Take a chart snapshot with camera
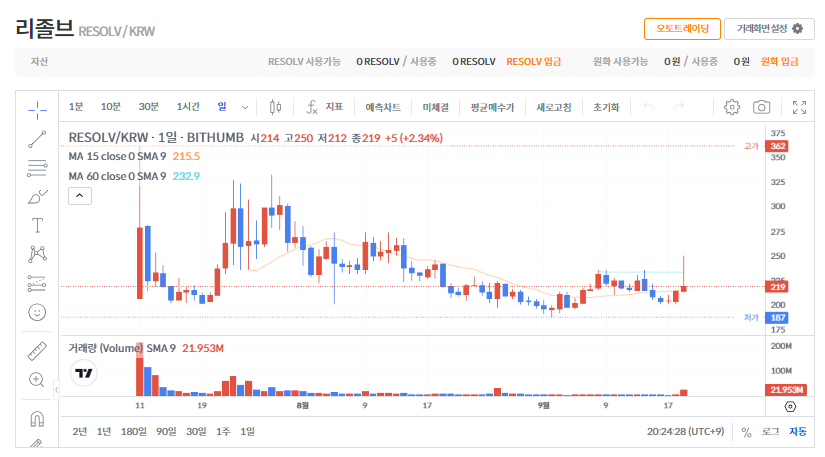Screen dimensions: 825x457 761,107
